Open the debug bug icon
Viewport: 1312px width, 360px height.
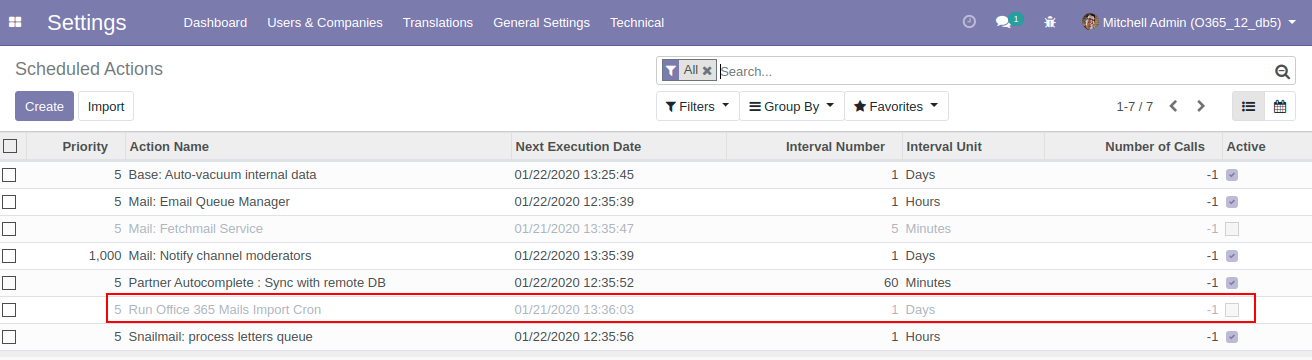point(1050,22)
